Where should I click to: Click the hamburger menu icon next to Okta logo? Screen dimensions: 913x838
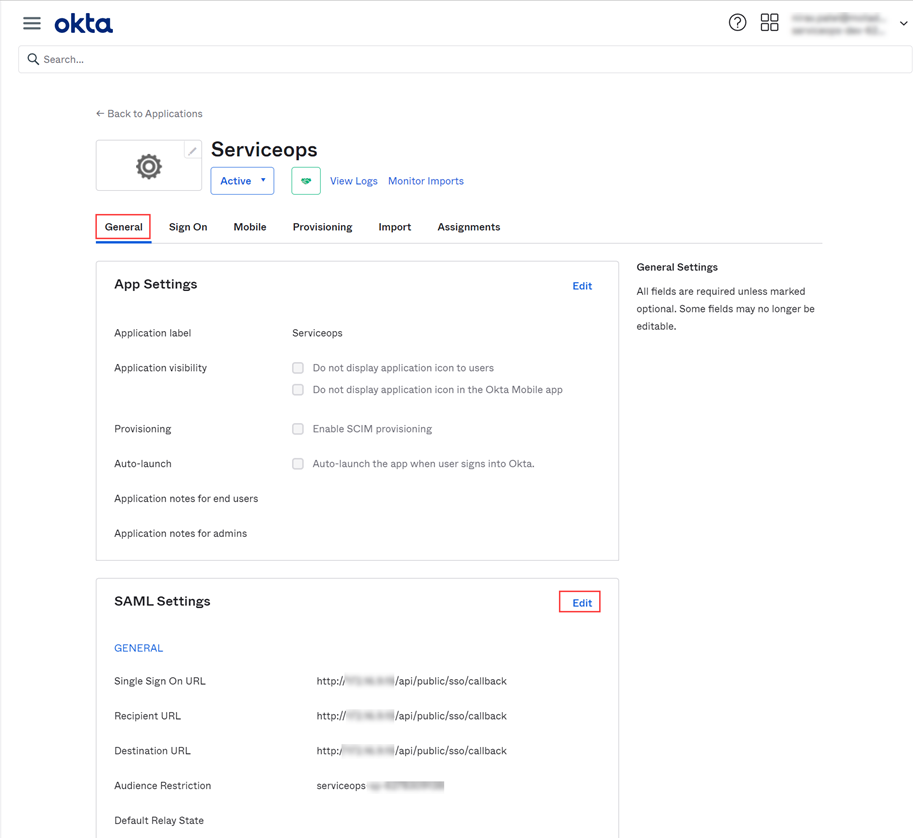point(31,22)
